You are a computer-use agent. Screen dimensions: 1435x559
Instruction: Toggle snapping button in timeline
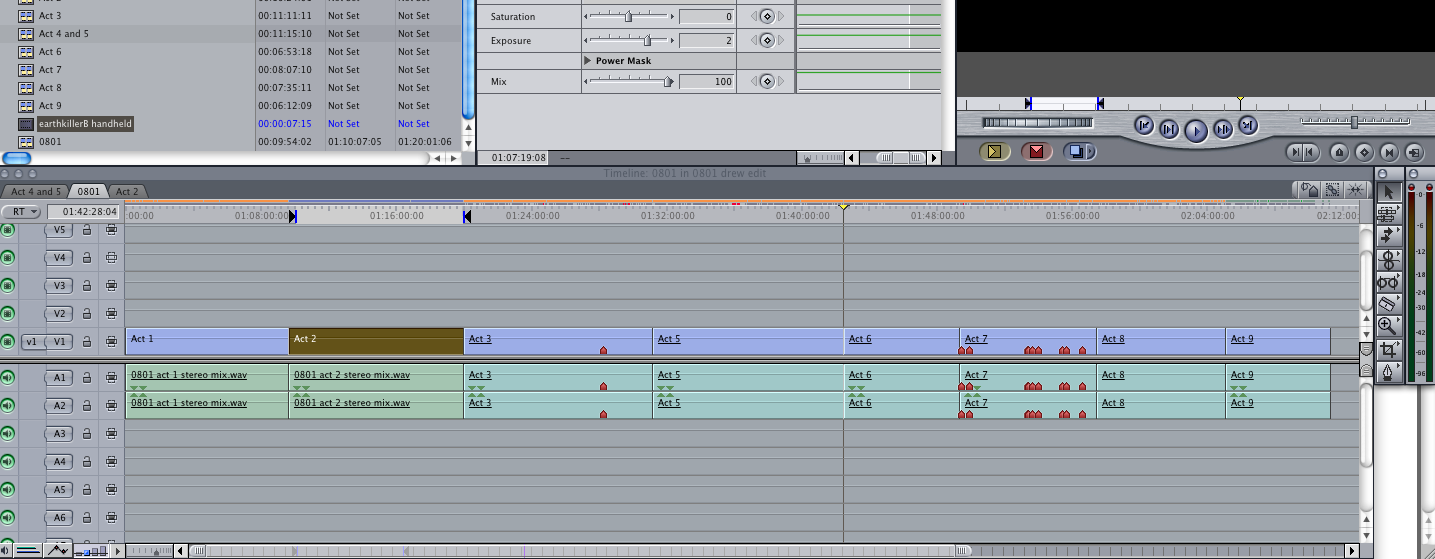(1355, 189)
